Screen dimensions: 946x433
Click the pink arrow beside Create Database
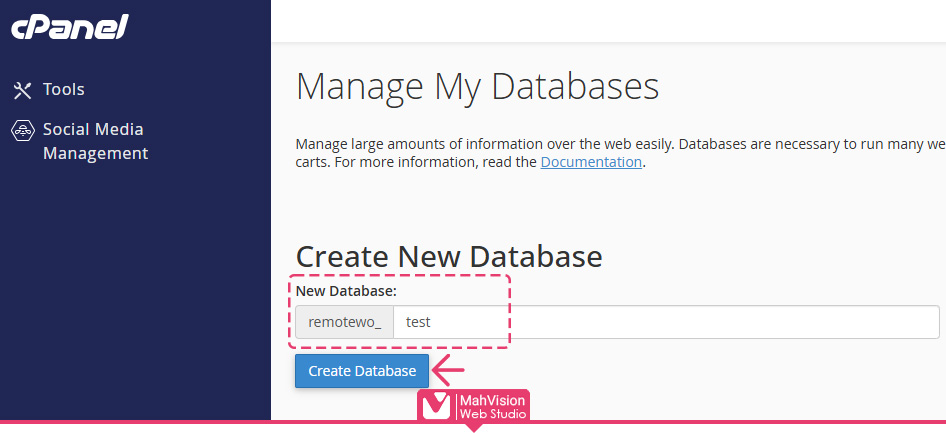449,371
